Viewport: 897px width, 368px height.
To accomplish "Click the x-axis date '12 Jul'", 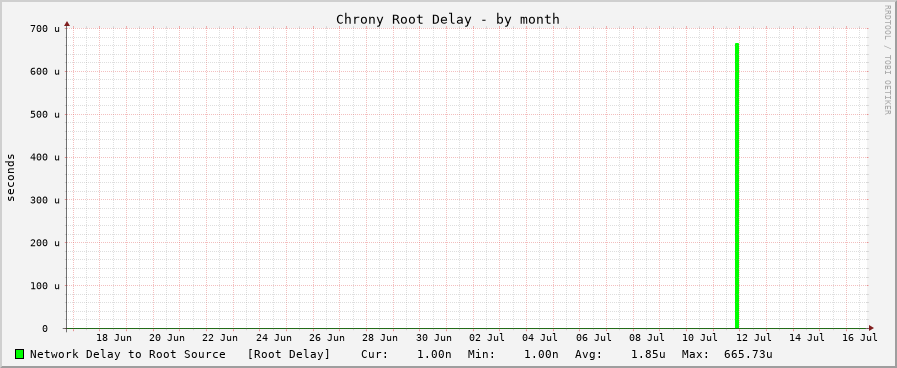I will coord(754,338).
